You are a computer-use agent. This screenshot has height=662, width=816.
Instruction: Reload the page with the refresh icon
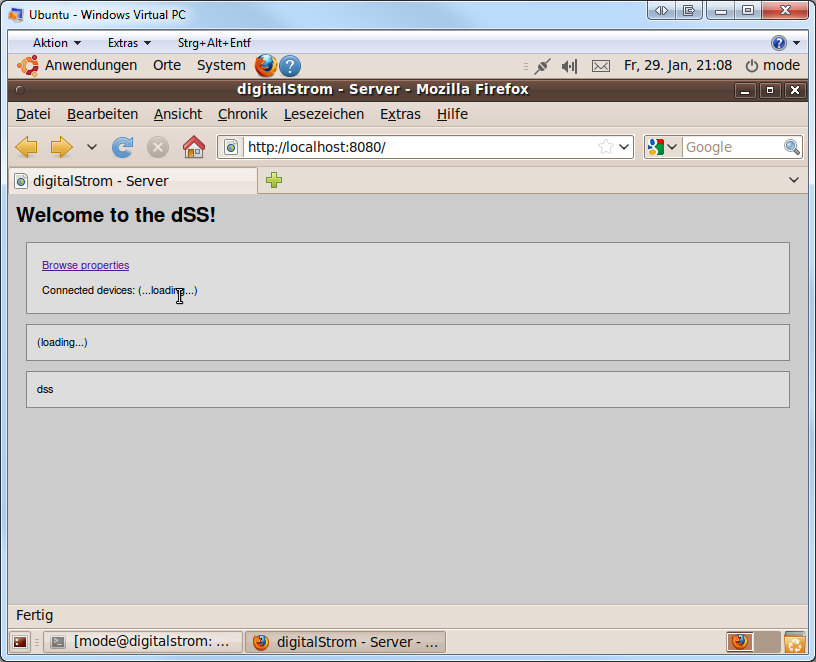(x=123, y=147)
